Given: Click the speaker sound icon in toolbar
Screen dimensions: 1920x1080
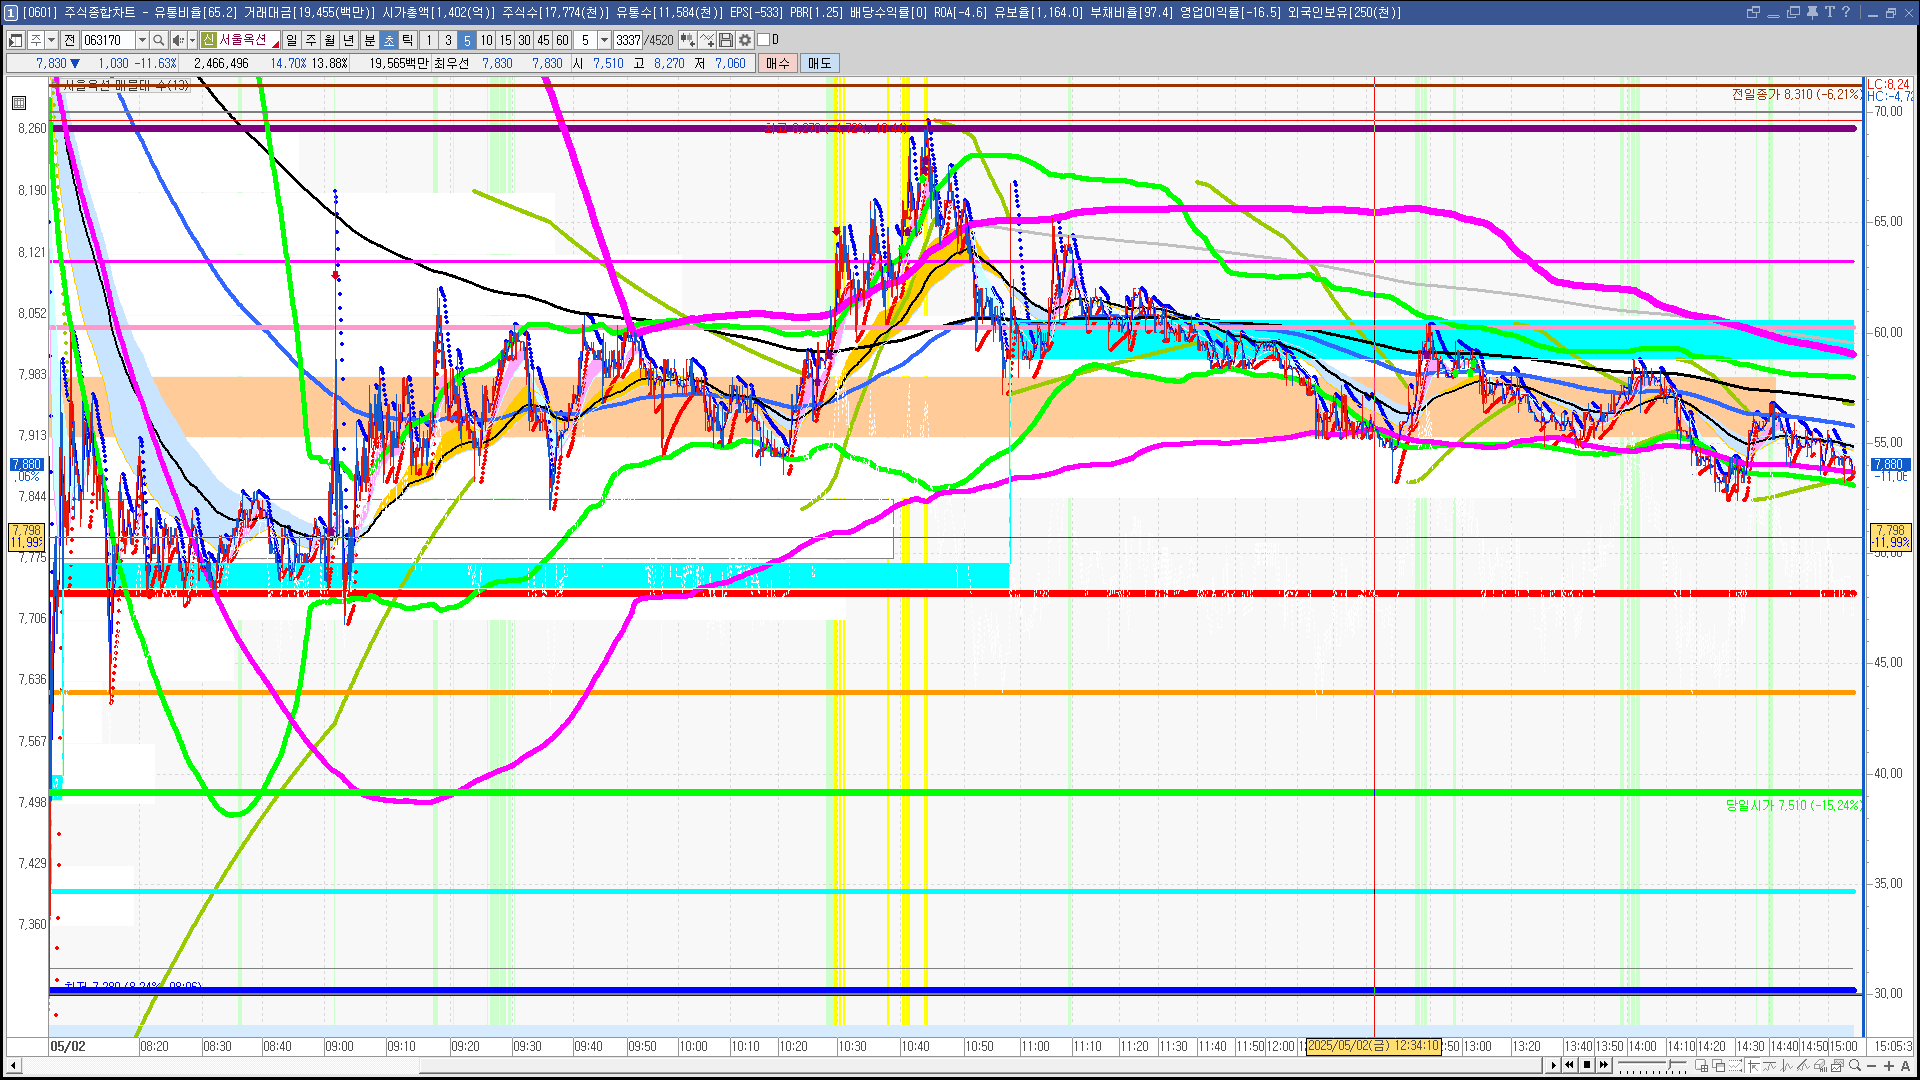Looking at the screenshot, I should 177,40.
